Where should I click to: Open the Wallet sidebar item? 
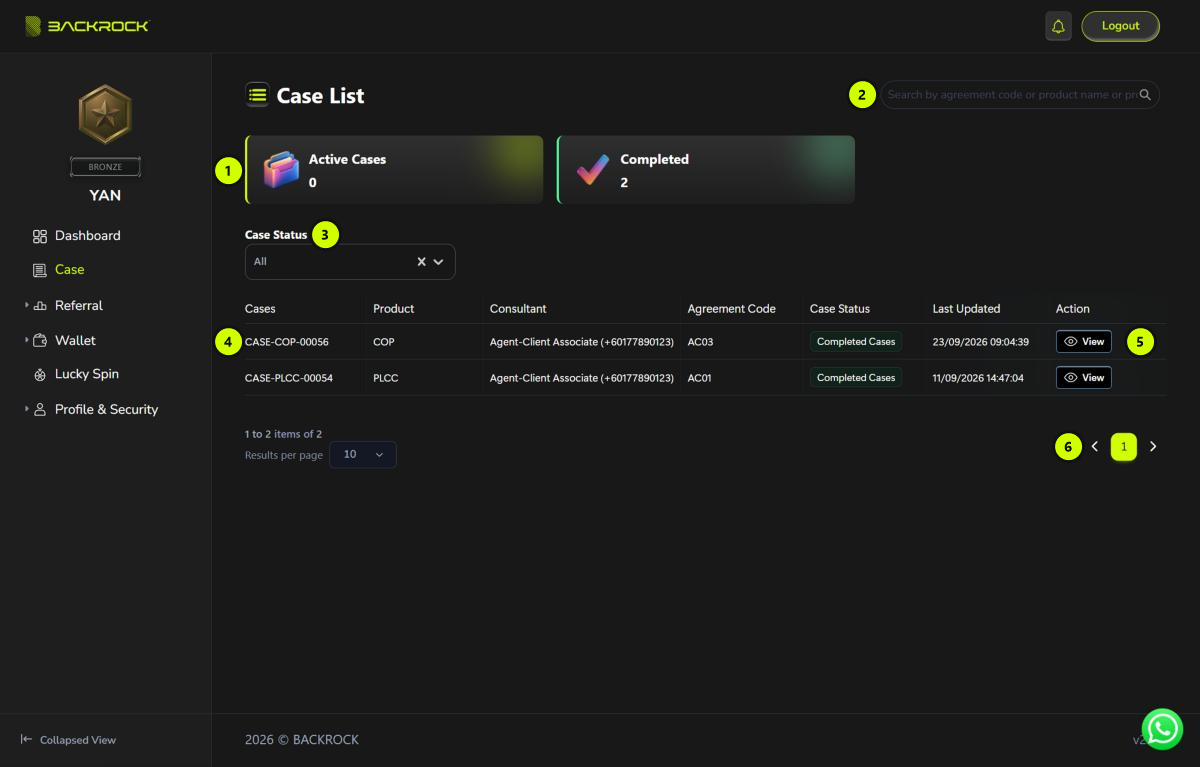pyautogui.click(x=75, y=341)
